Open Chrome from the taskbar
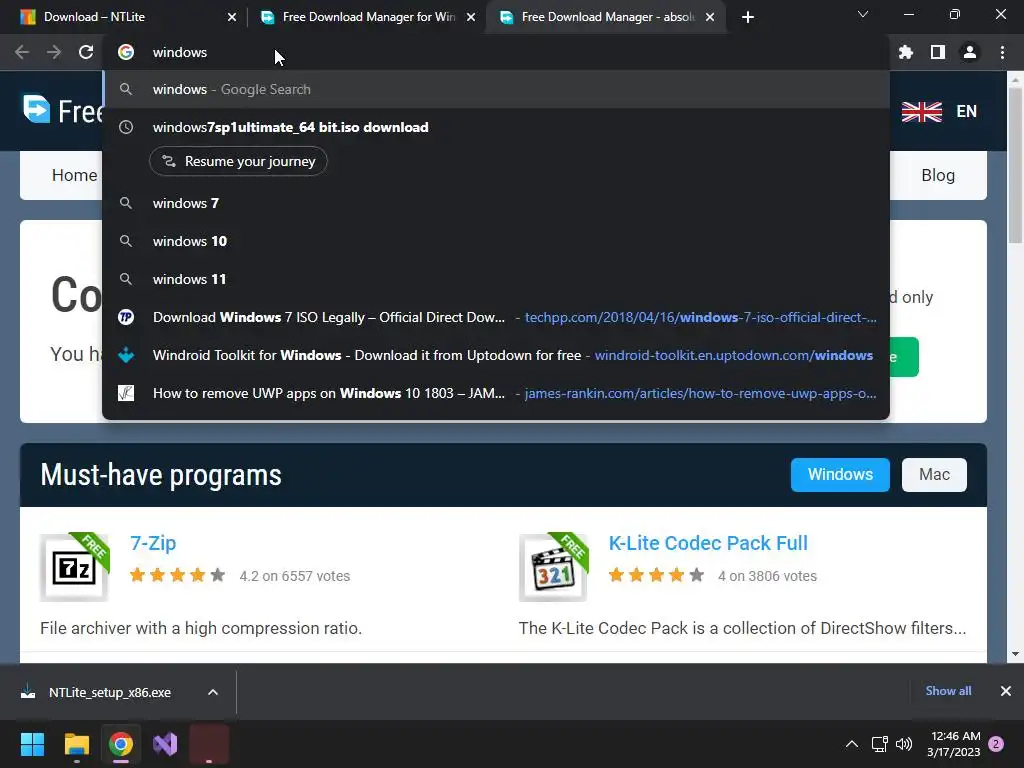This screenshot has height=768, width=1024. 121,744
